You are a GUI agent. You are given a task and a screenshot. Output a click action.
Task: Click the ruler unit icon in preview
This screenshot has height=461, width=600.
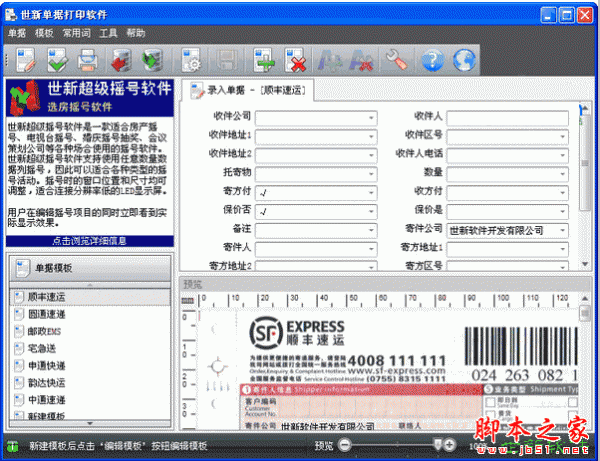[187, 301]
